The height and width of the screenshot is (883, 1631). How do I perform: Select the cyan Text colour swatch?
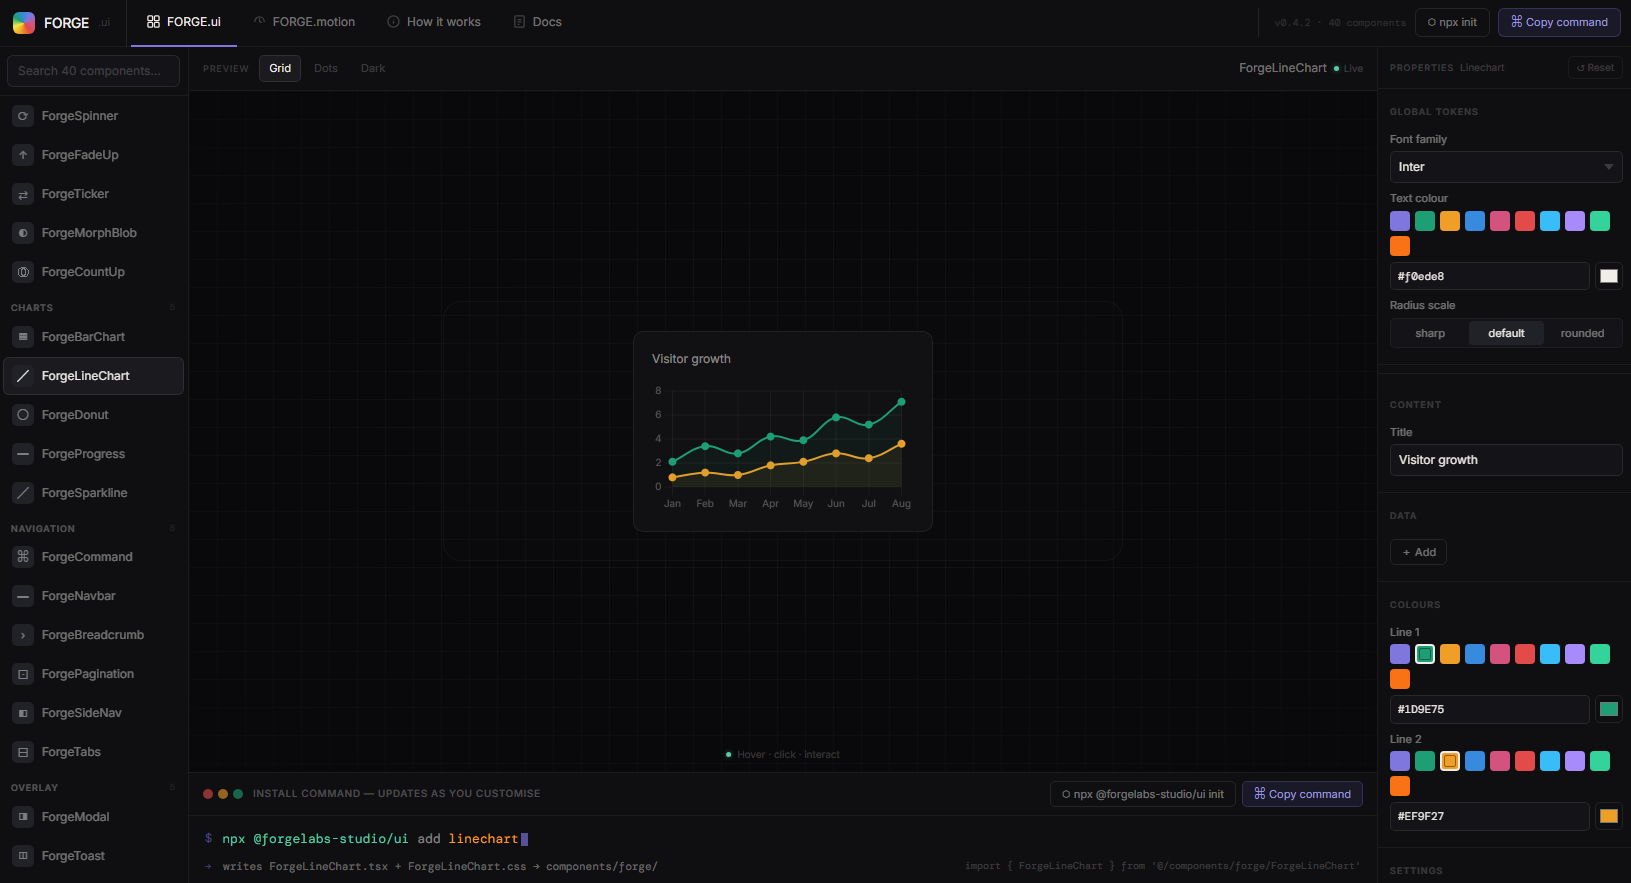point(1550,221)
